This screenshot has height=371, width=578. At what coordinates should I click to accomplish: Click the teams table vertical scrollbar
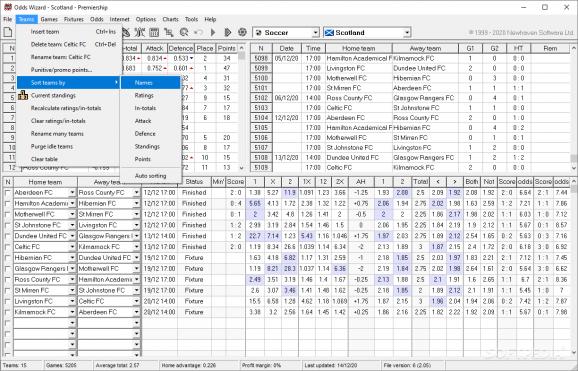(242, 108)
